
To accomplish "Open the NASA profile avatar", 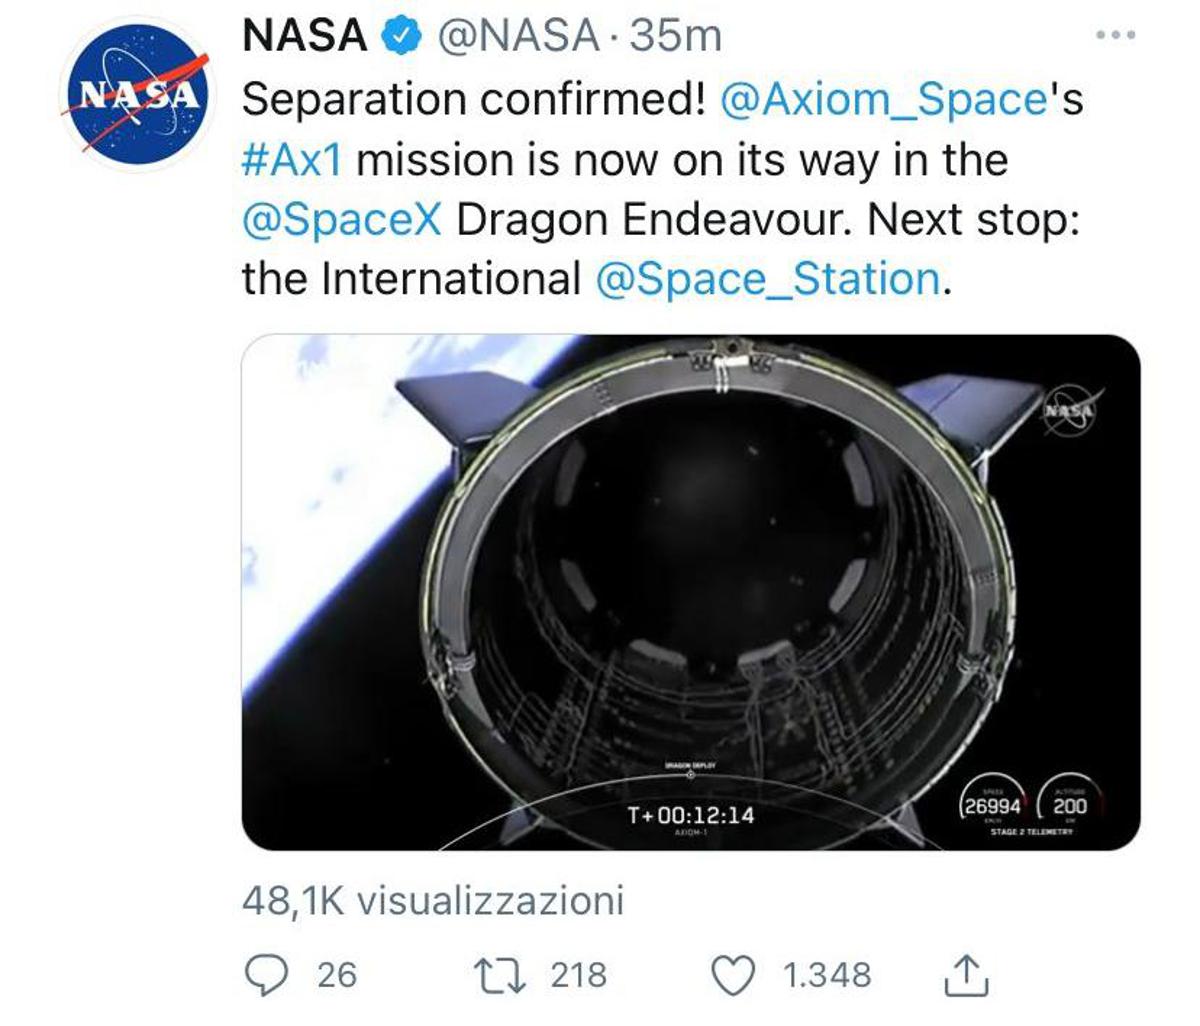I will click(138, 95).
